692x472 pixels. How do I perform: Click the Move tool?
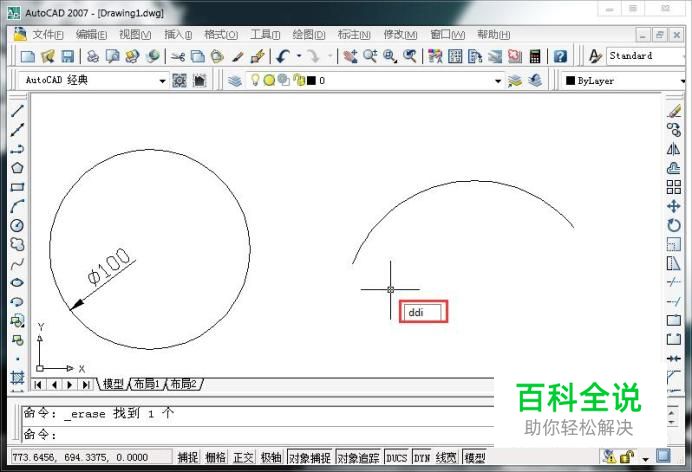coord(673,206)
